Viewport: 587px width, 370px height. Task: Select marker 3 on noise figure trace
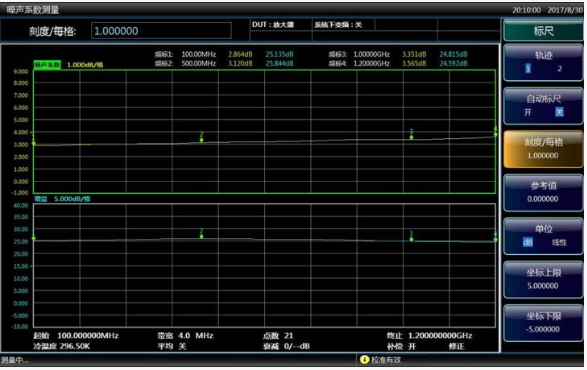(x=411, y=137)
